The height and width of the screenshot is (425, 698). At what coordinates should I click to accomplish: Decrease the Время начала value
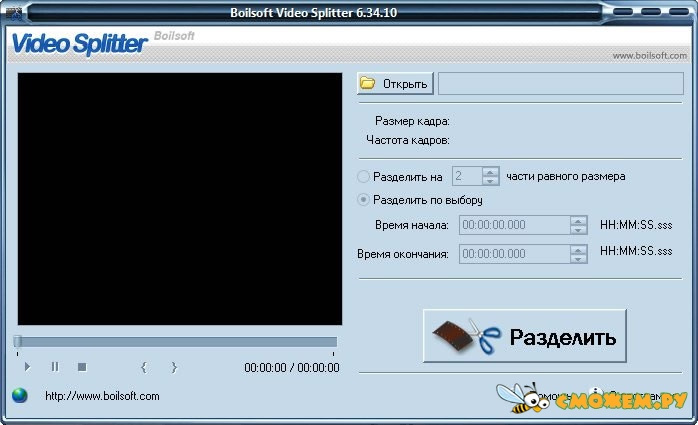coord(578,230)
